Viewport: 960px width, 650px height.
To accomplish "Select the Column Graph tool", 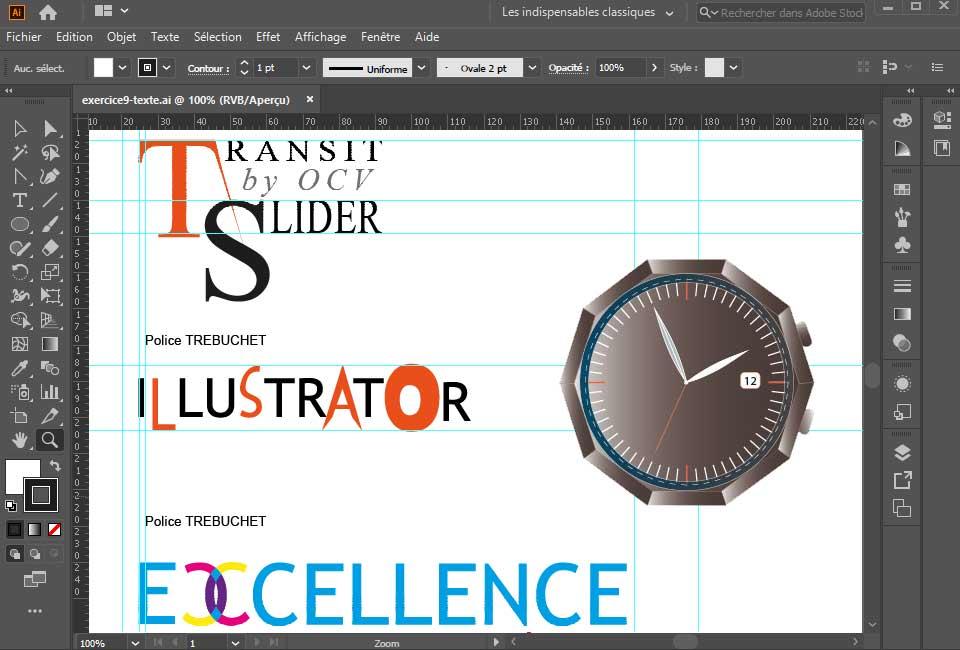I will tap(50, 392).
